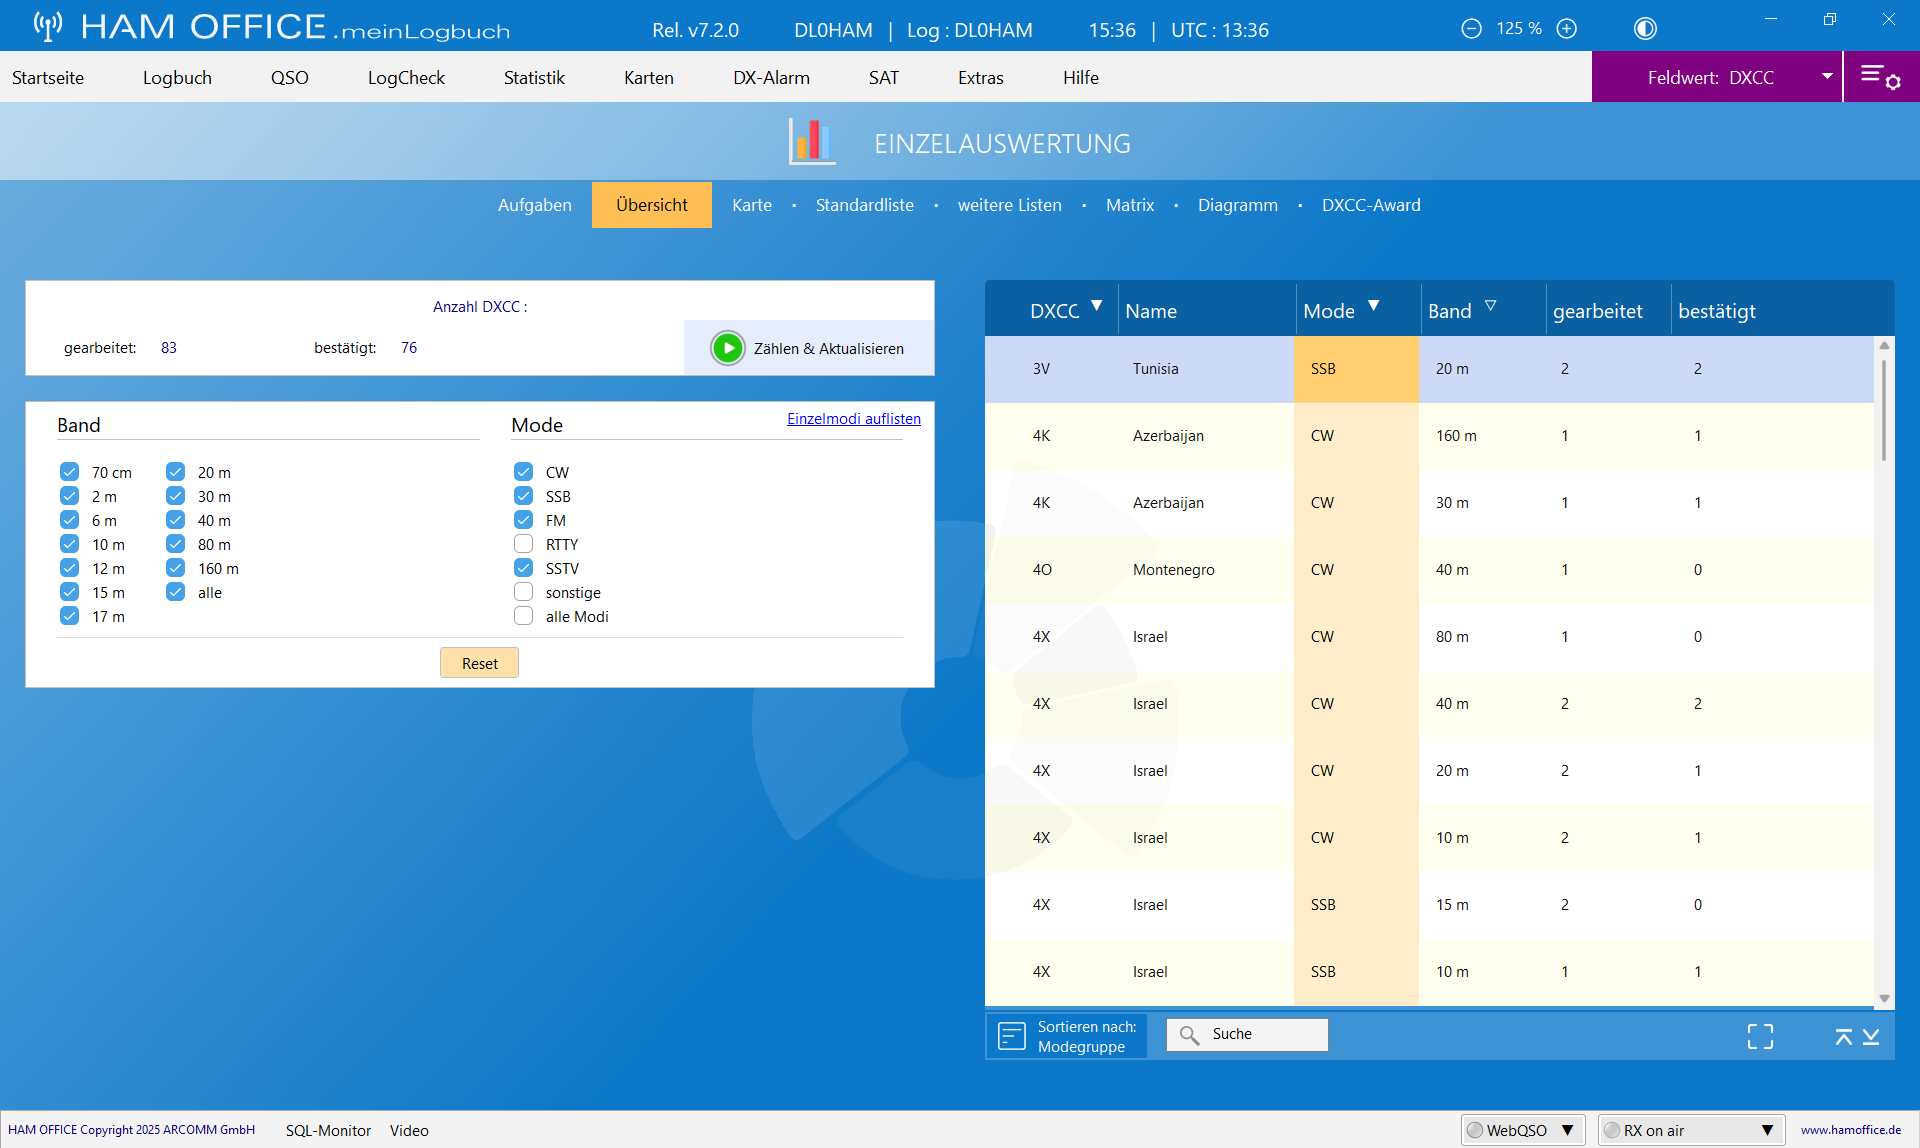Viewport: 1920px width, 1148px height.
Task: Open the DX-Alarm menu
Action: click(x=771, y=77)
